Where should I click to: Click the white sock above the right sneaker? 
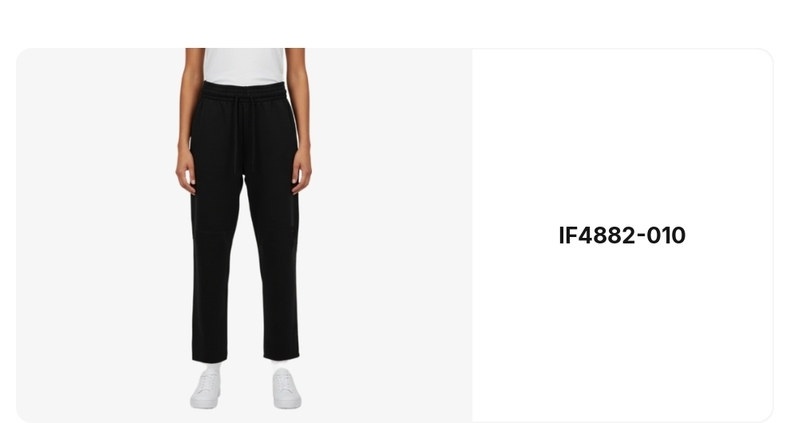280,366
